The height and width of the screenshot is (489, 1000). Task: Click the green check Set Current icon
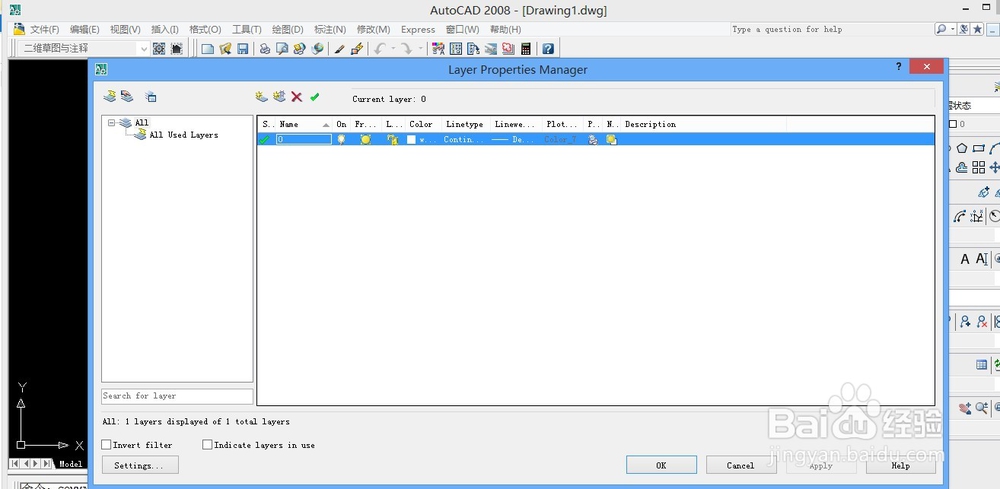click(x=314, y=96)
